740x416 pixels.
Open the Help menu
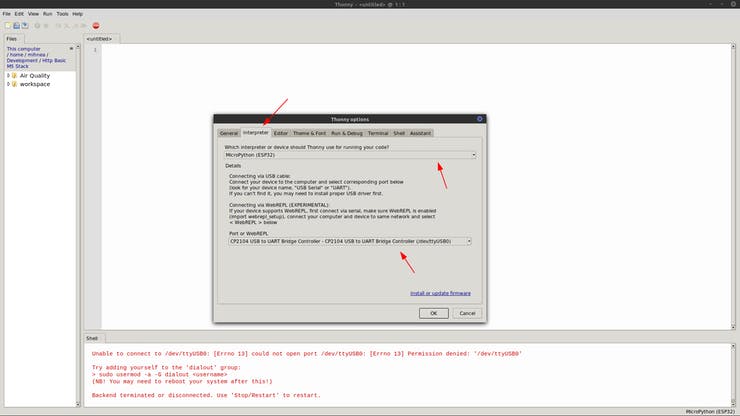(x=77, y=14)
